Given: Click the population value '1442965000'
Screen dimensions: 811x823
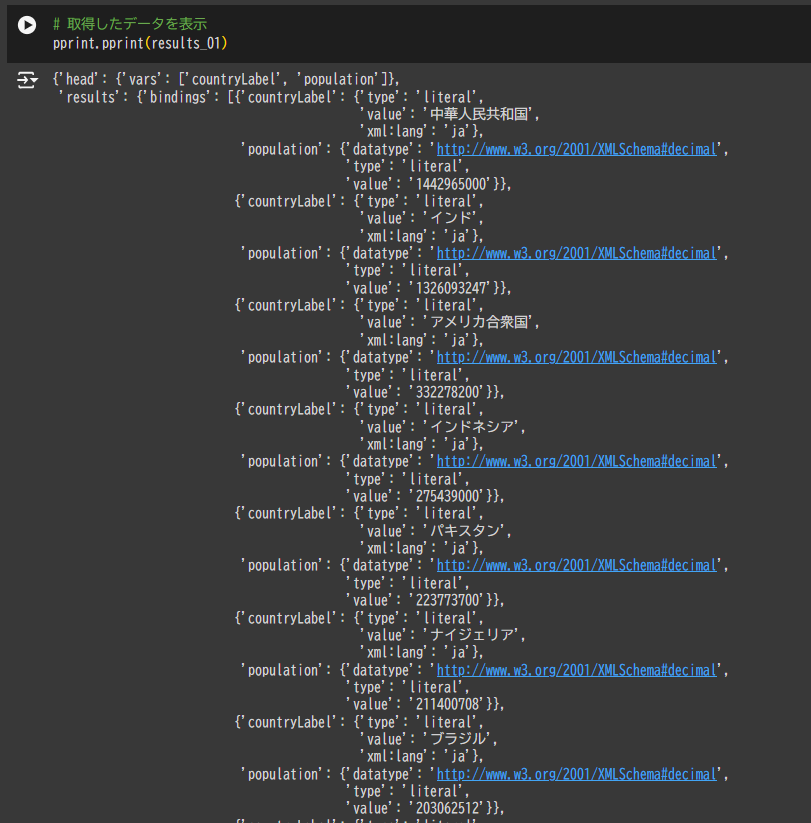Looking at the screenshot, I should 453,184.
